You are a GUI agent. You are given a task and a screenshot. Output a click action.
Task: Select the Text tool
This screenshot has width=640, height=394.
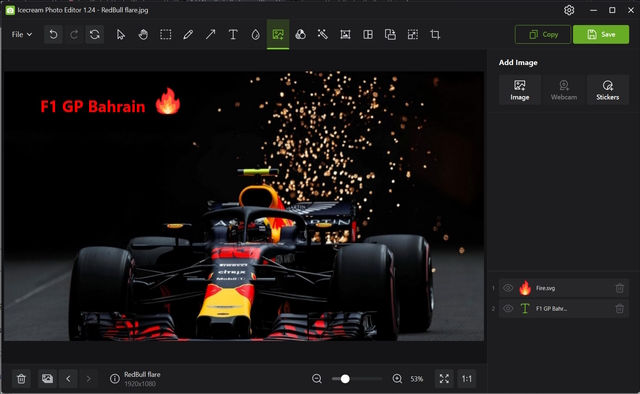(x=233, y=35)
